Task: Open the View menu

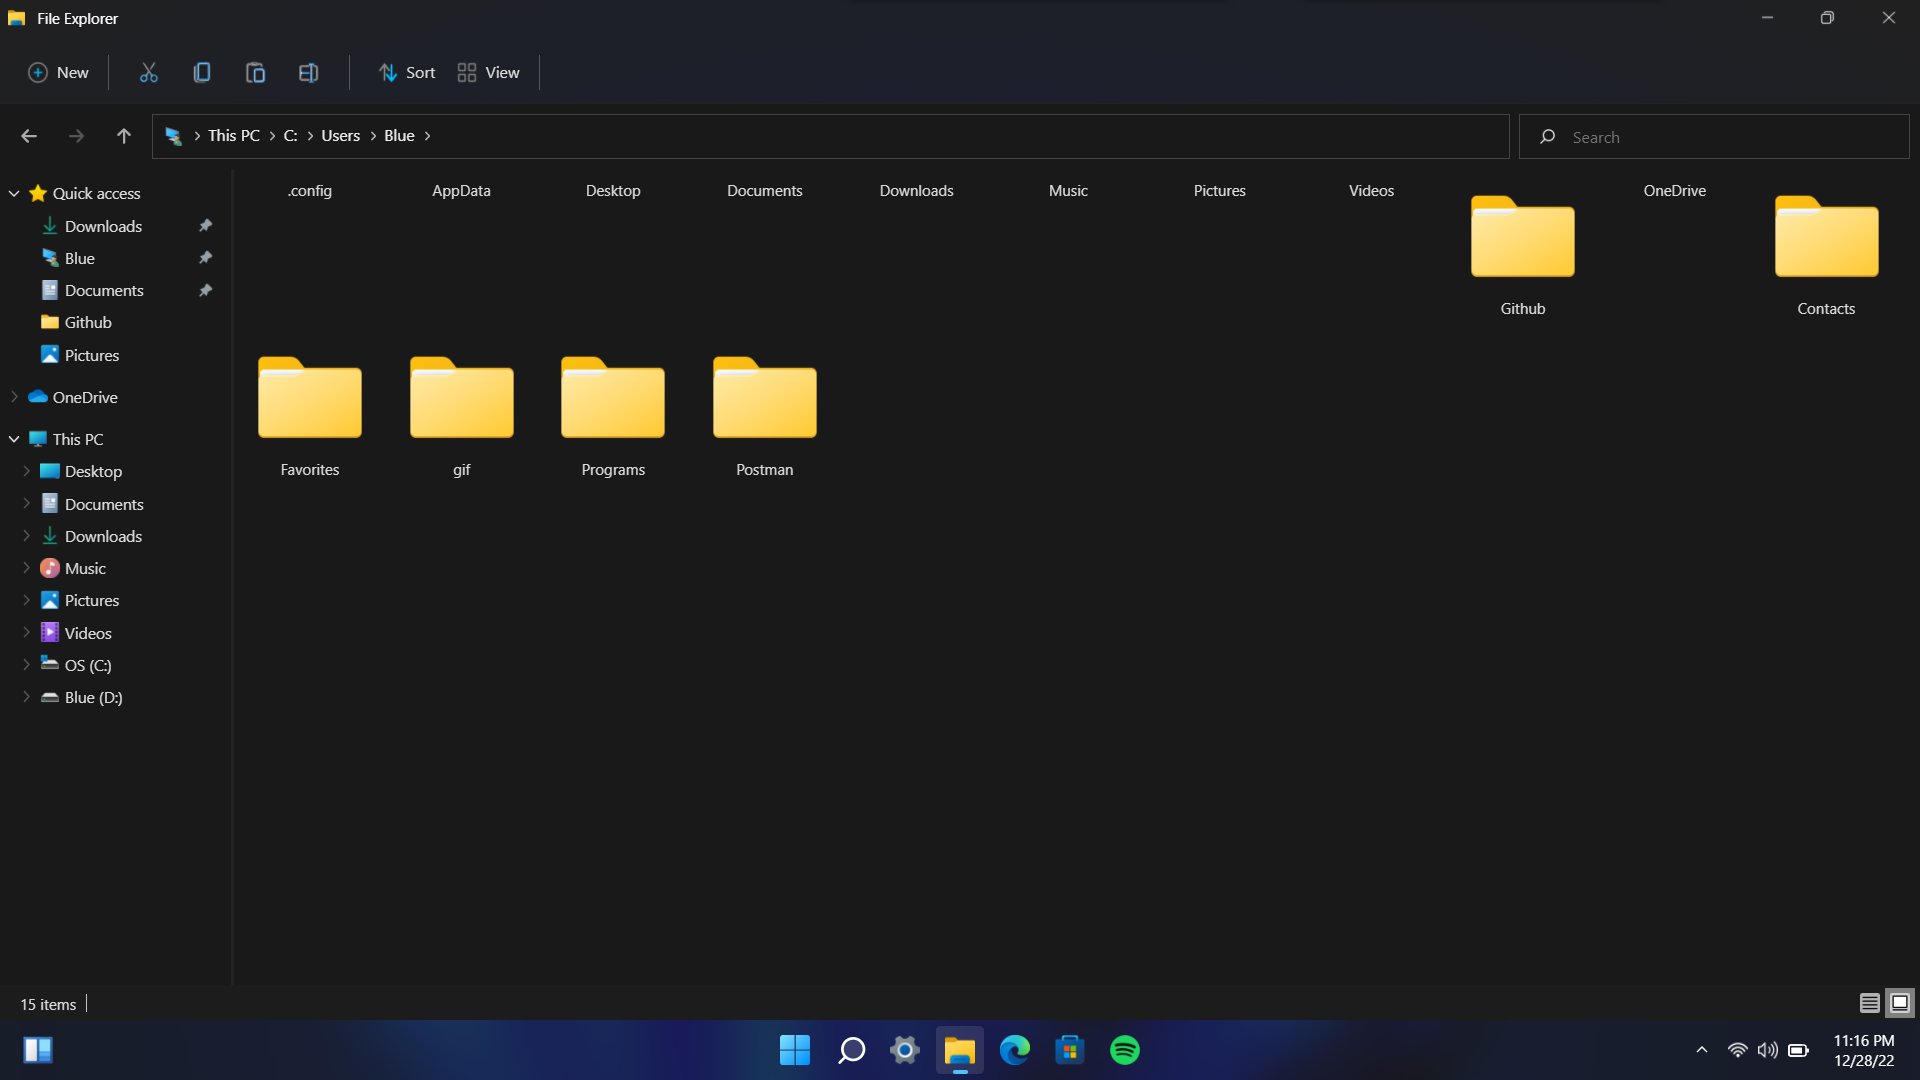Action: pyautogui.click(x=488, y=72)
